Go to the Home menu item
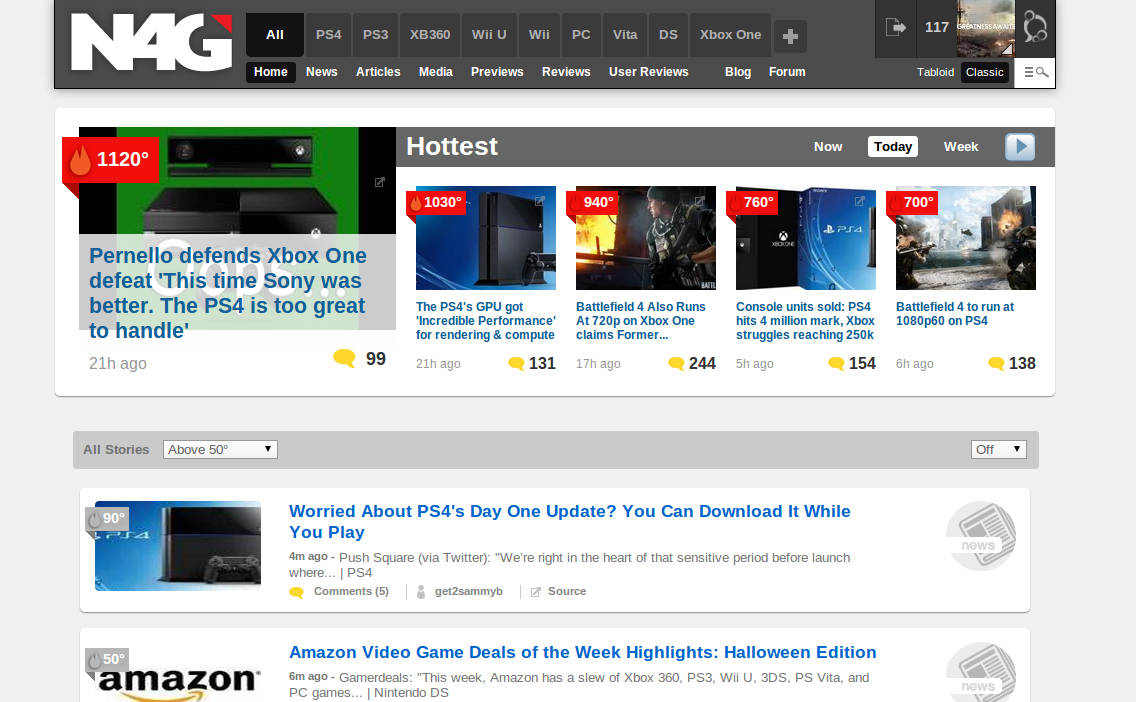 [271, 72]
